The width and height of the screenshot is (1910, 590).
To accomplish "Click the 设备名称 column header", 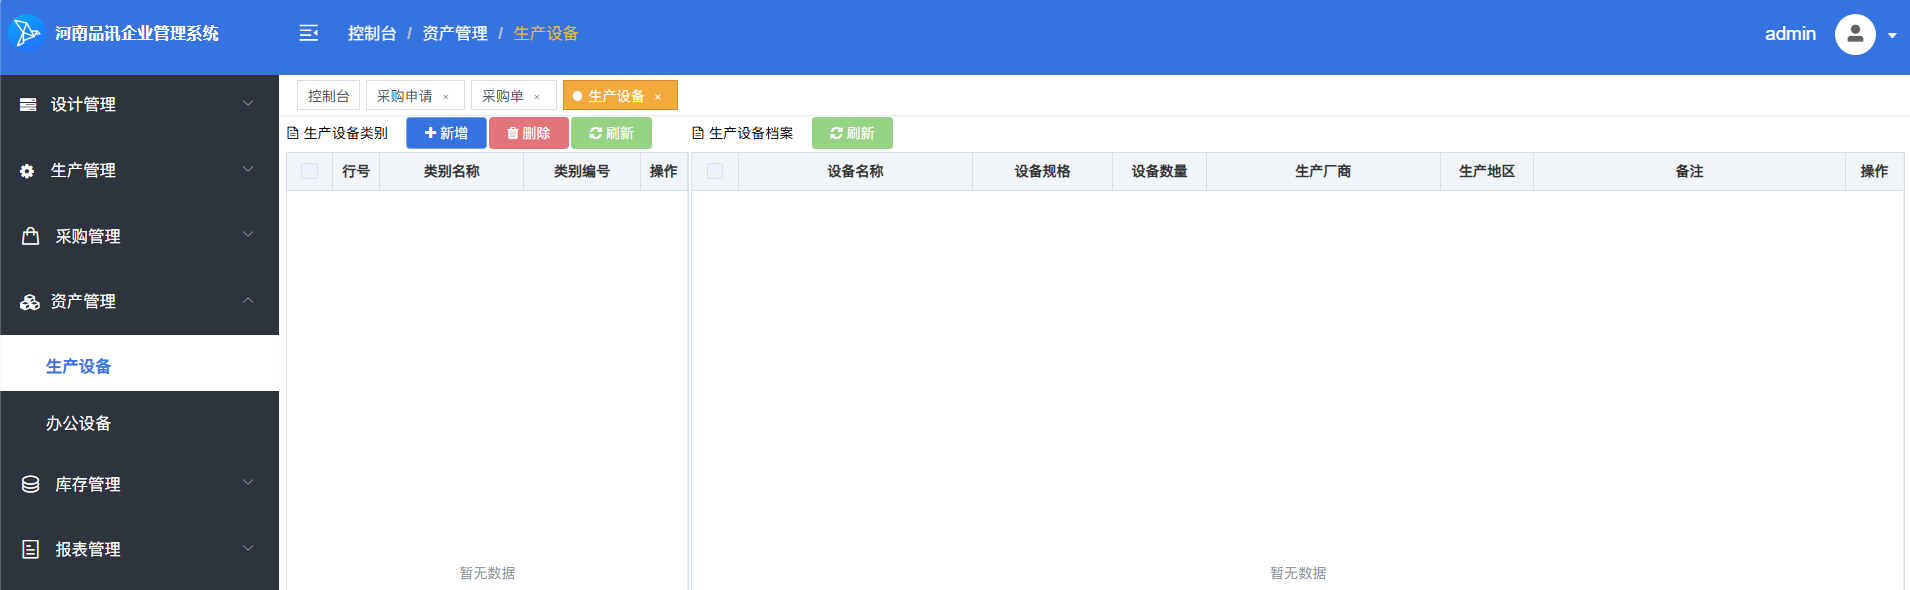I will pyautogui.click(x=855, y=171).
